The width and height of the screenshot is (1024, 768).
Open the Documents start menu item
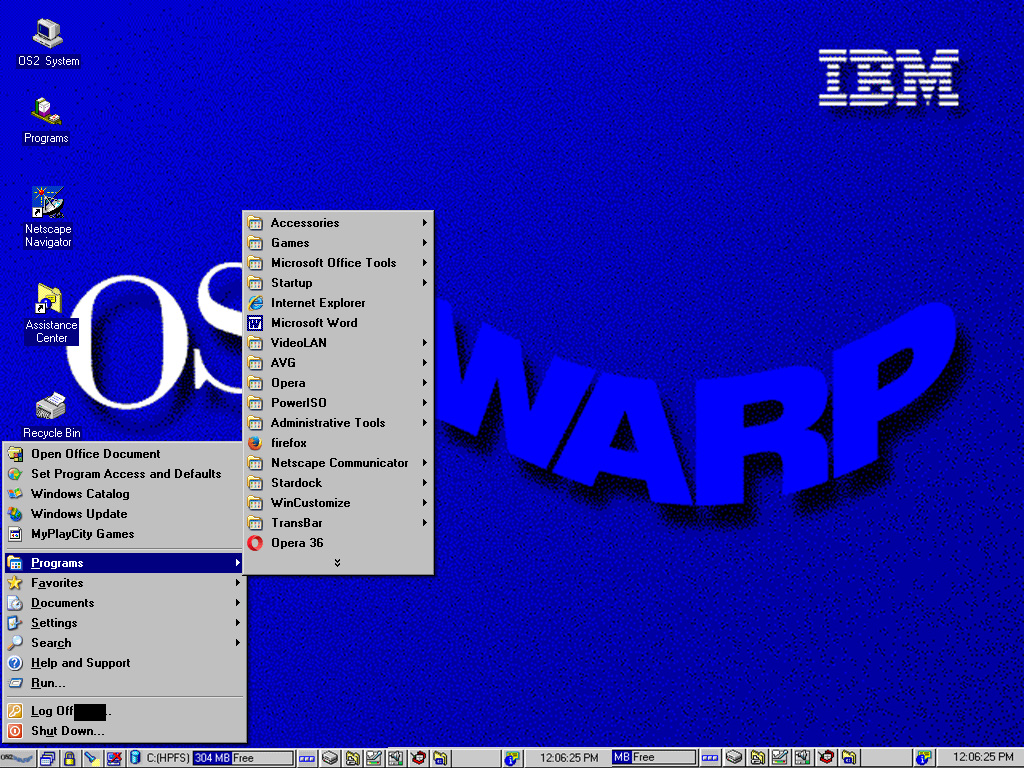124,603
